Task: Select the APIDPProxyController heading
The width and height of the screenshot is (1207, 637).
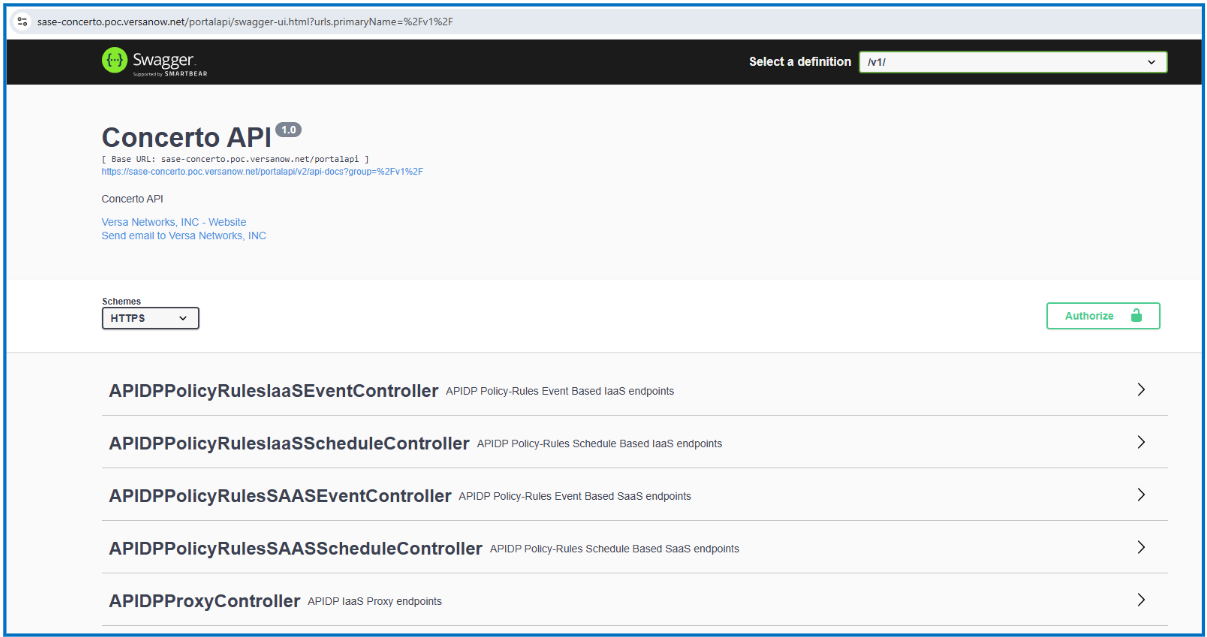Action: pyautogui.click(x=204, y=601)
